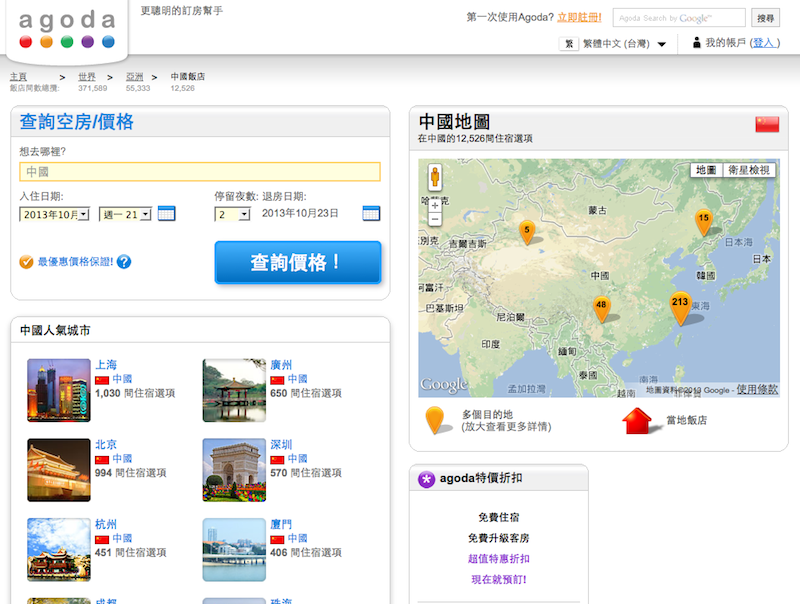This screenshot has height=604, width=800.
Task: Open 廣州 city link
Action: click(281, 365)
